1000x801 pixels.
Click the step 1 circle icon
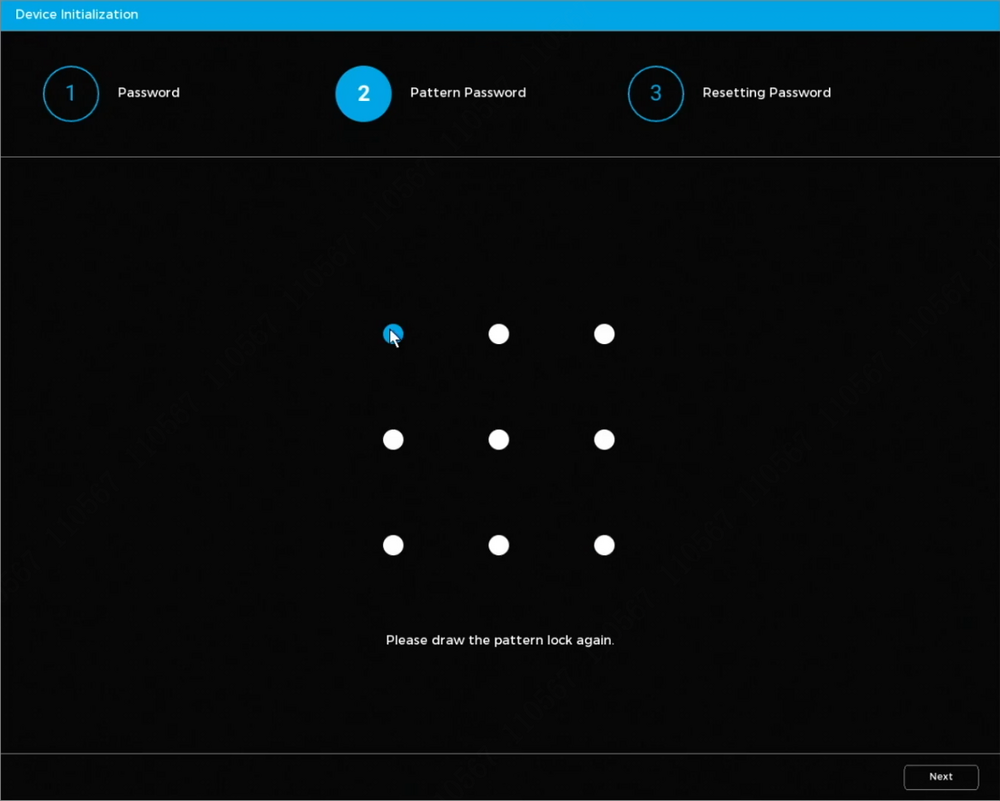point(71,94)
